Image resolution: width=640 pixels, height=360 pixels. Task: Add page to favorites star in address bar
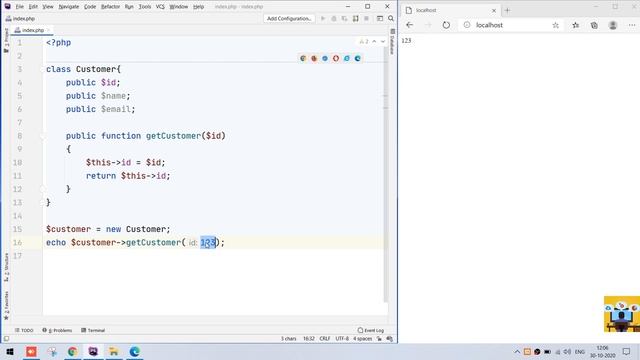click(556, 25)
